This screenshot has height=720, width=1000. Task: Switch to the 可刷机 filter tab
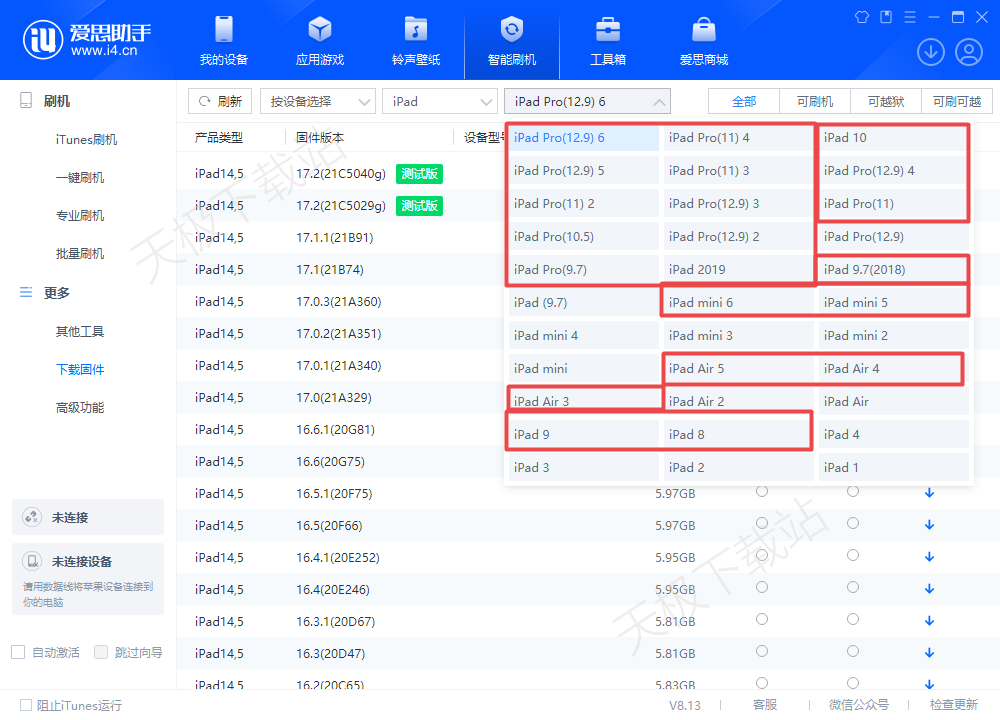tap(815, 101)
